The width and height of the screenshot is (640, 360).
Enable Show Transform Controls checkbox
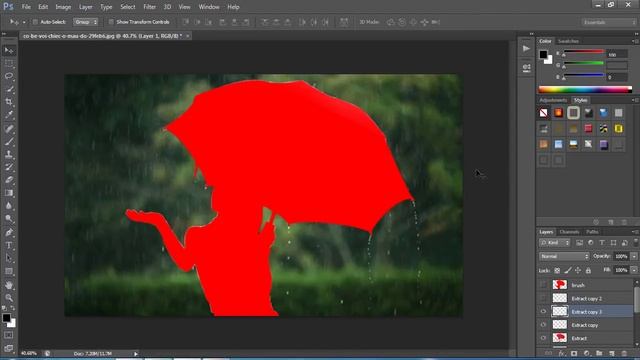tap(111, 22)
